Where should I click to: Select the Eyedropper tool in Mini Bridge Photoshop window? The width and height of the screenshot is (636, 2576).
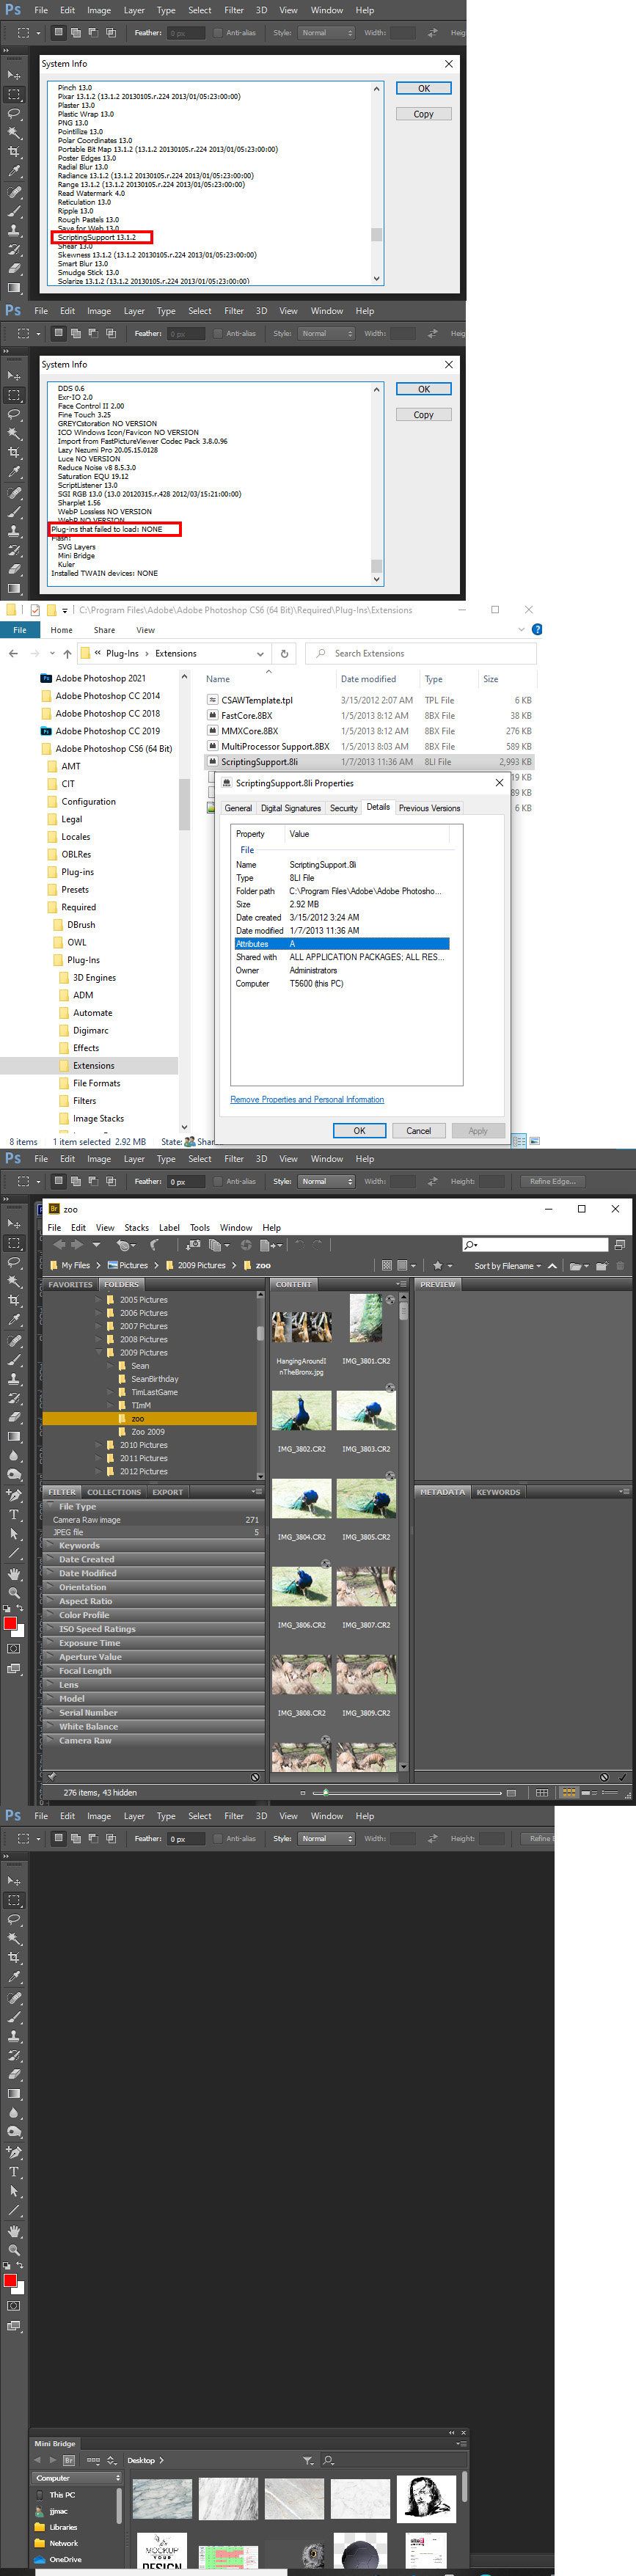coord(13,1978)
